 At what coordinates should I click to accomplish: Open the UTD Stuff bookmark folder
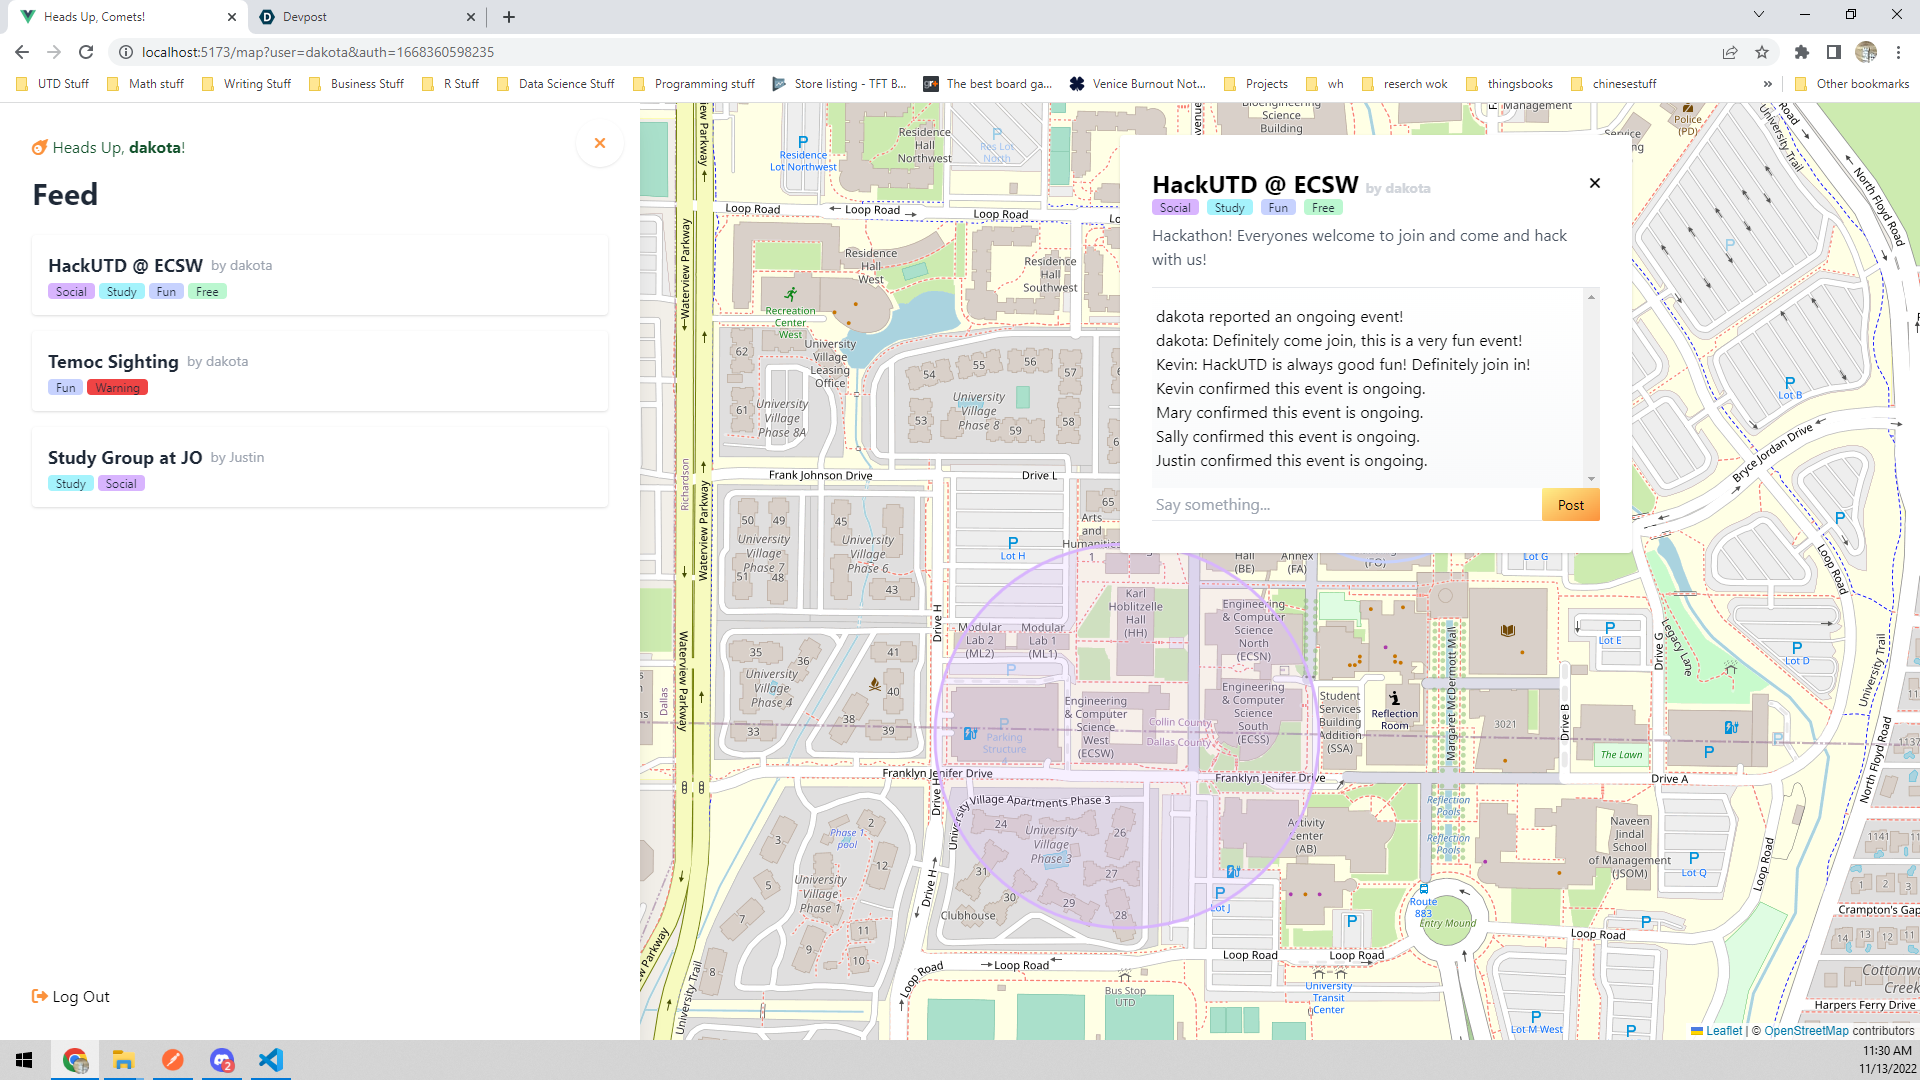[53, 84]
